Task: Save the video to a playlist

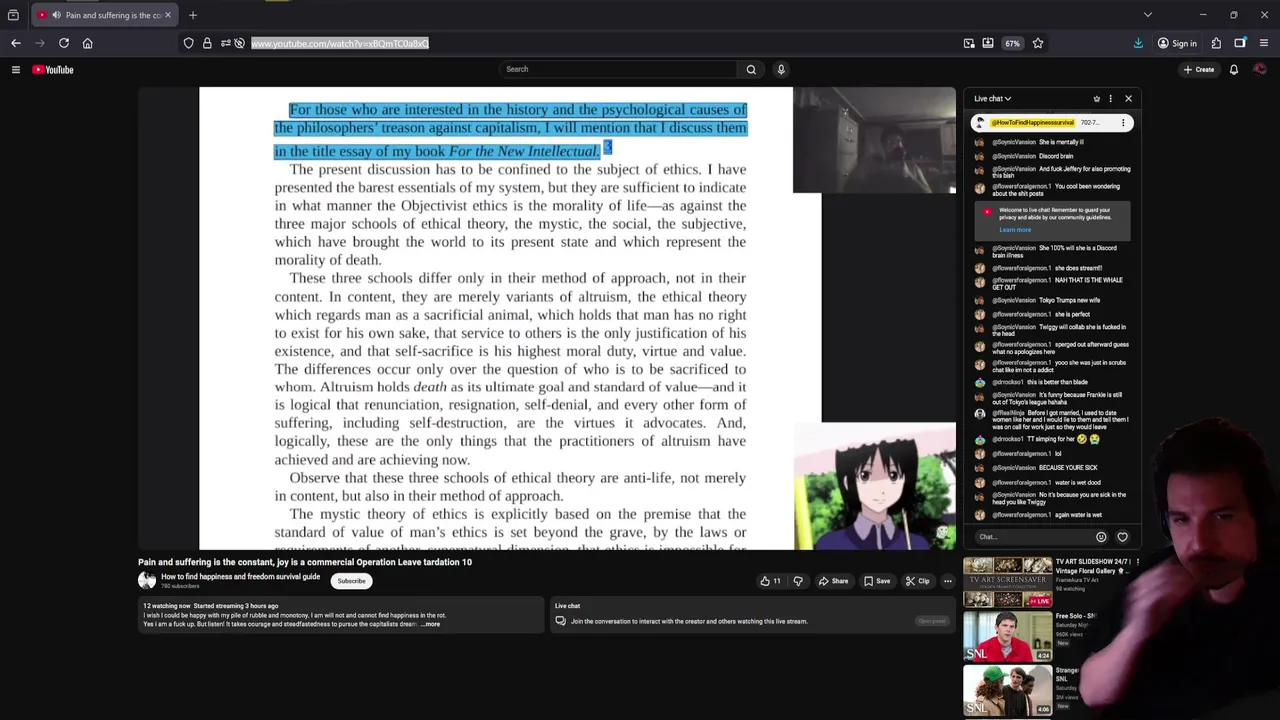Action: pyautogui.click(x=877, y=581)
